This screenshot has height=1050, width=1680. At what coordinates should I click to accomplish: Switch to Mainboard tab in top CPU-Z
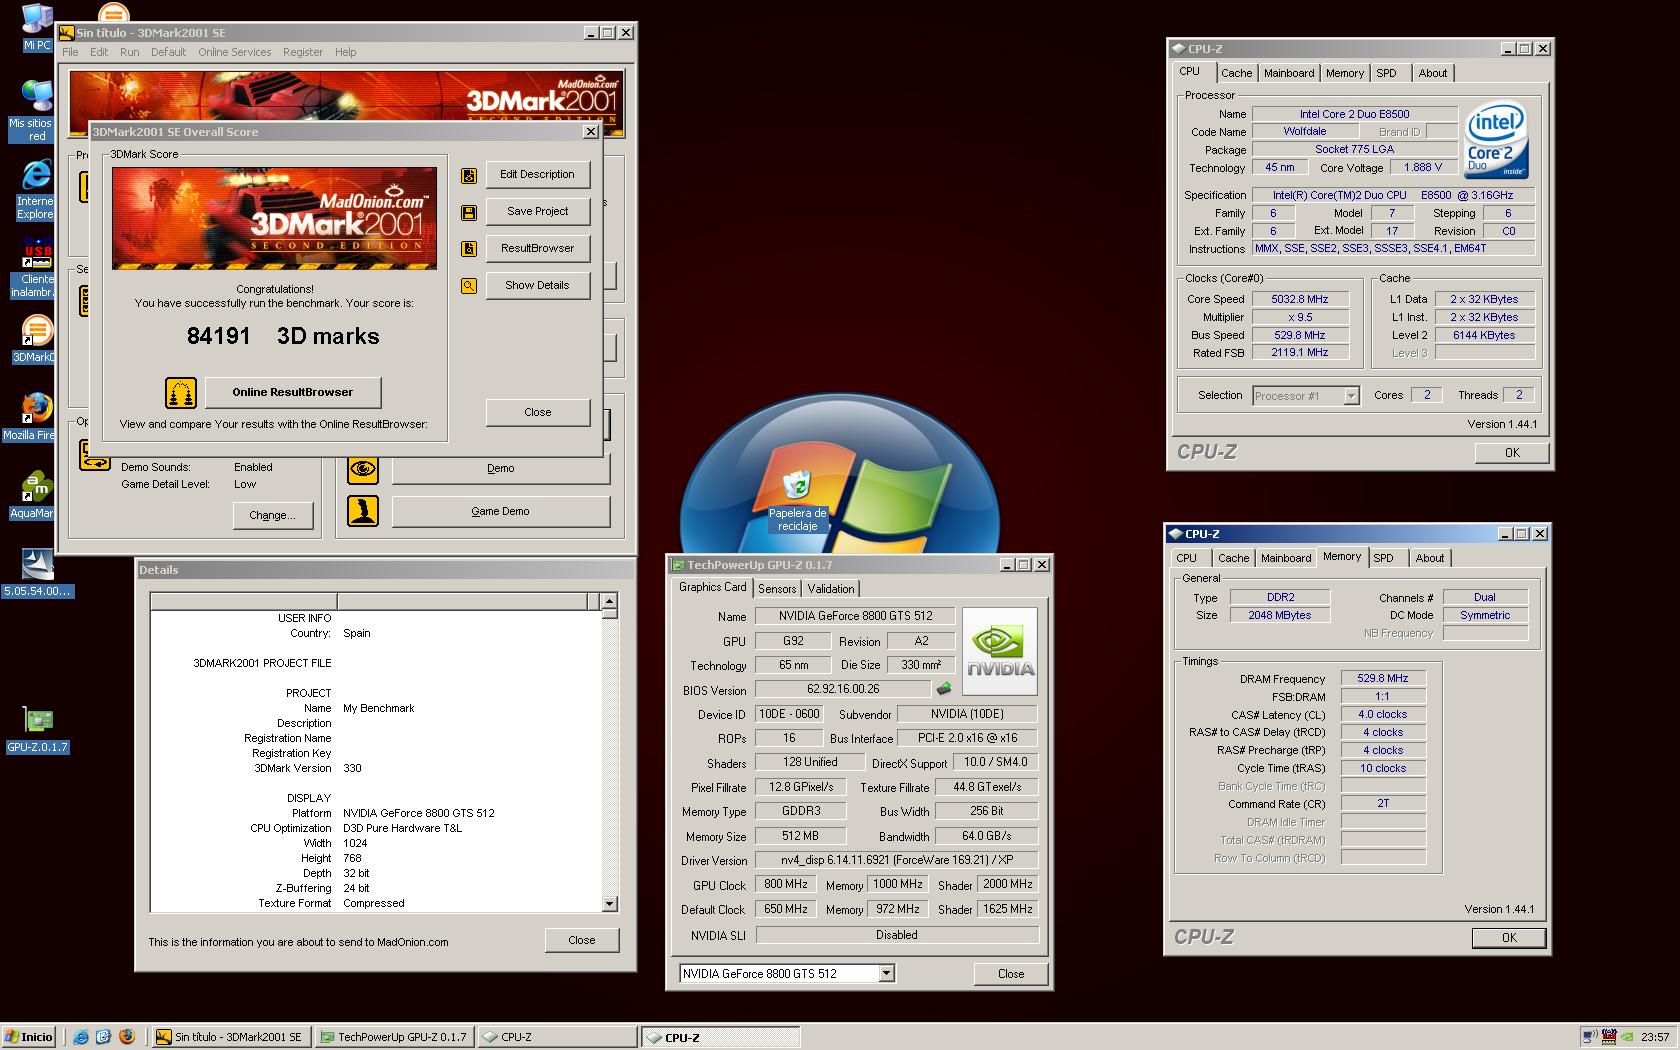tap(1289, 73)
